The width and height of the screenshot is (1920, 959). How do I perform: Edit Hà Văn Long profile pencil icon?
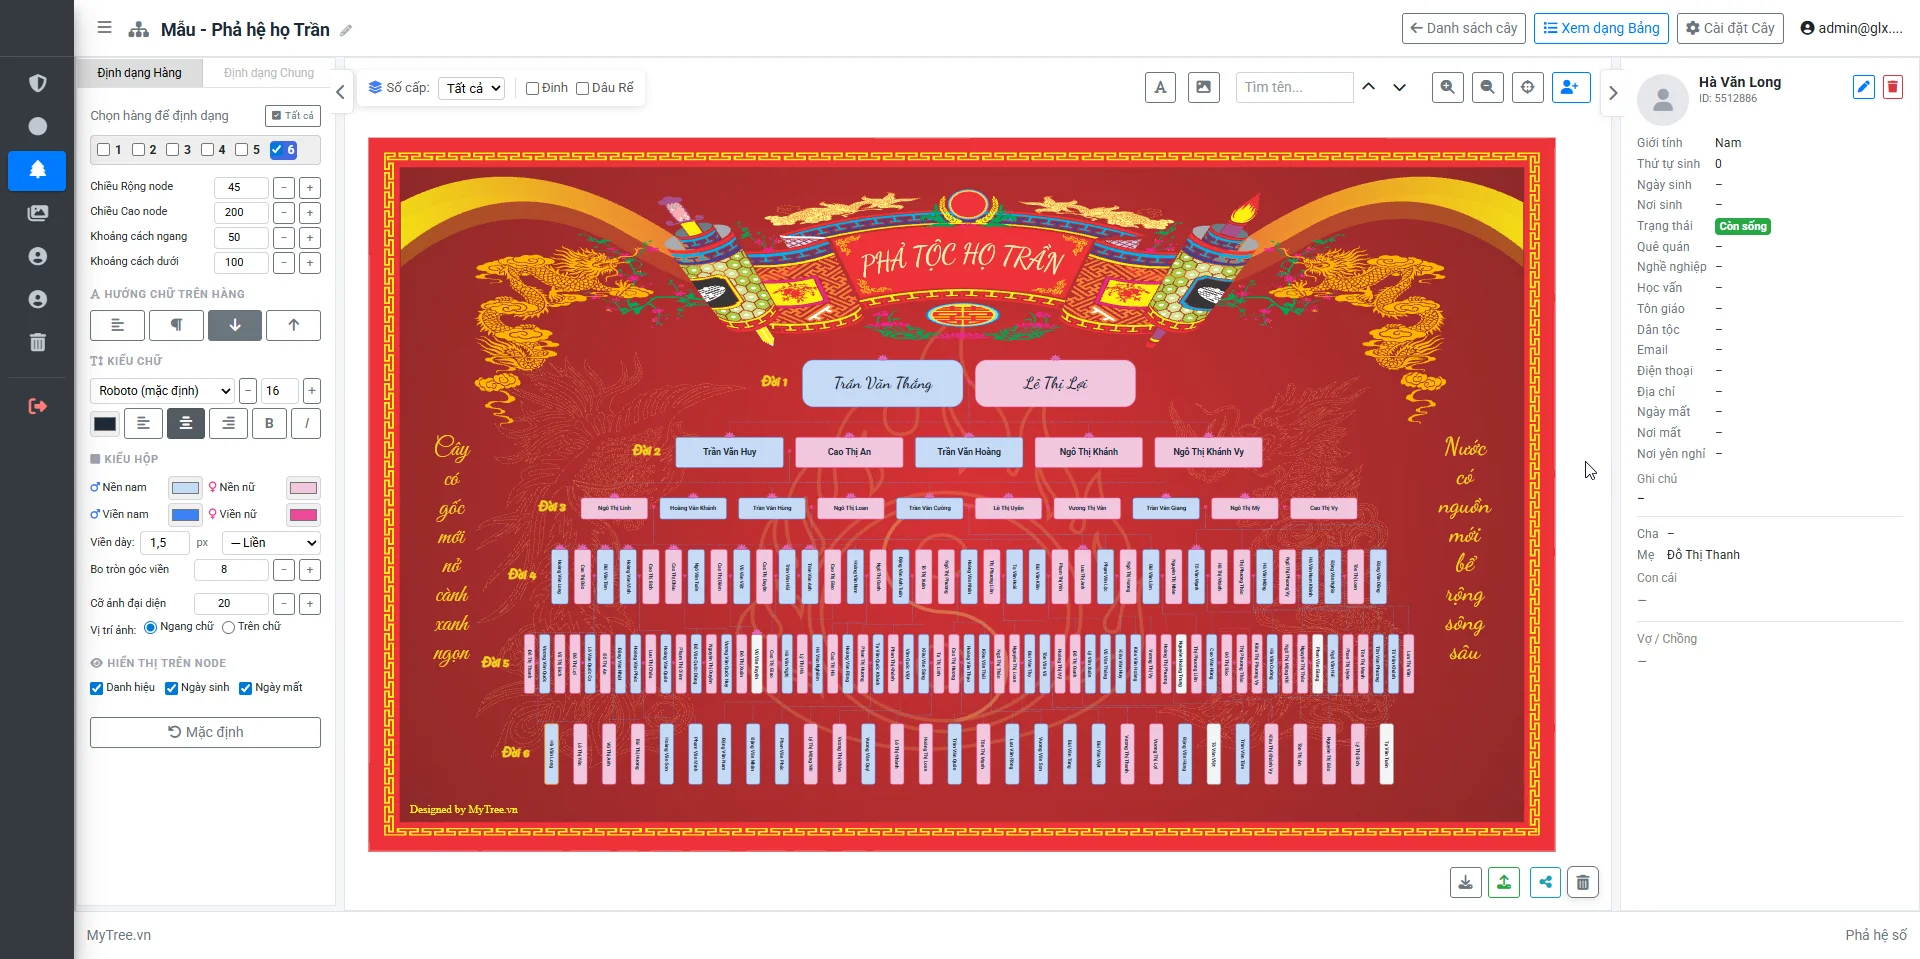point(1864,87)
